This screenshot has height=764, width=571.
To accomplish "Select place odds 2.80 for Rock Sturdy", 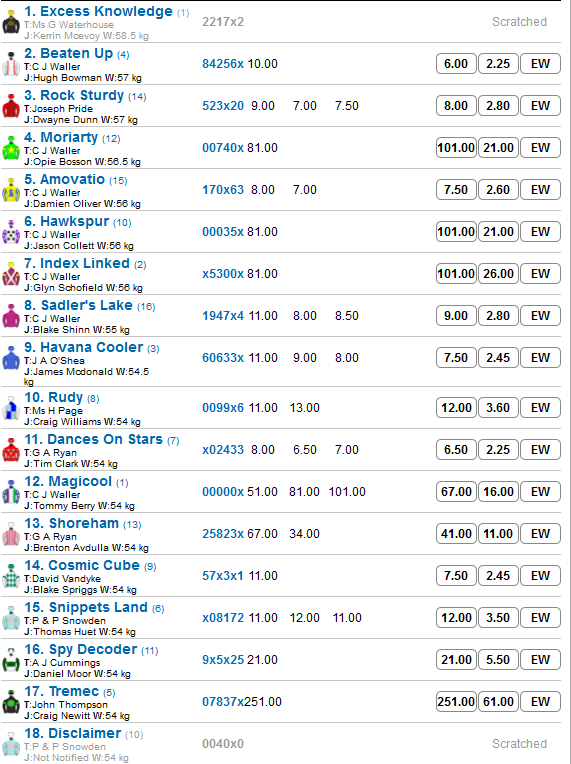I will pos(498,106).
